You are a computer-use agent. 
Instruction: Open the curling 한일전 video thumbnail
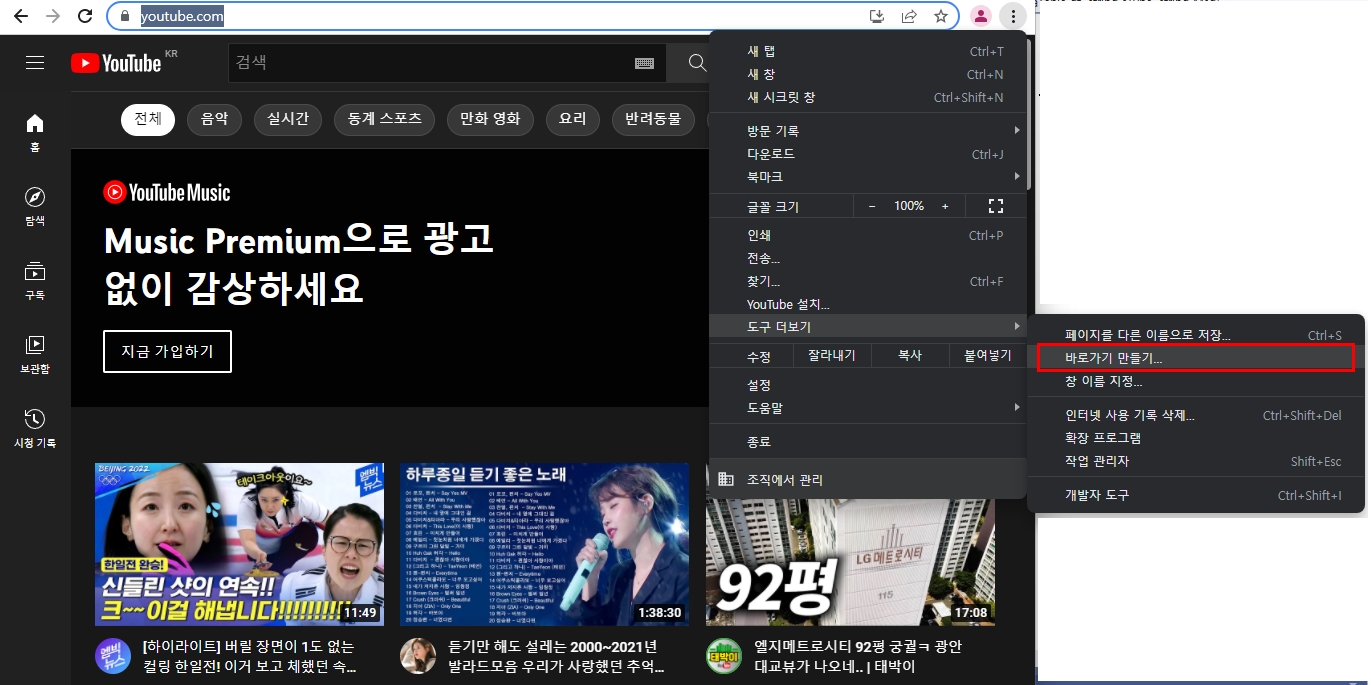pyautogui.click(x=239, y=544)
